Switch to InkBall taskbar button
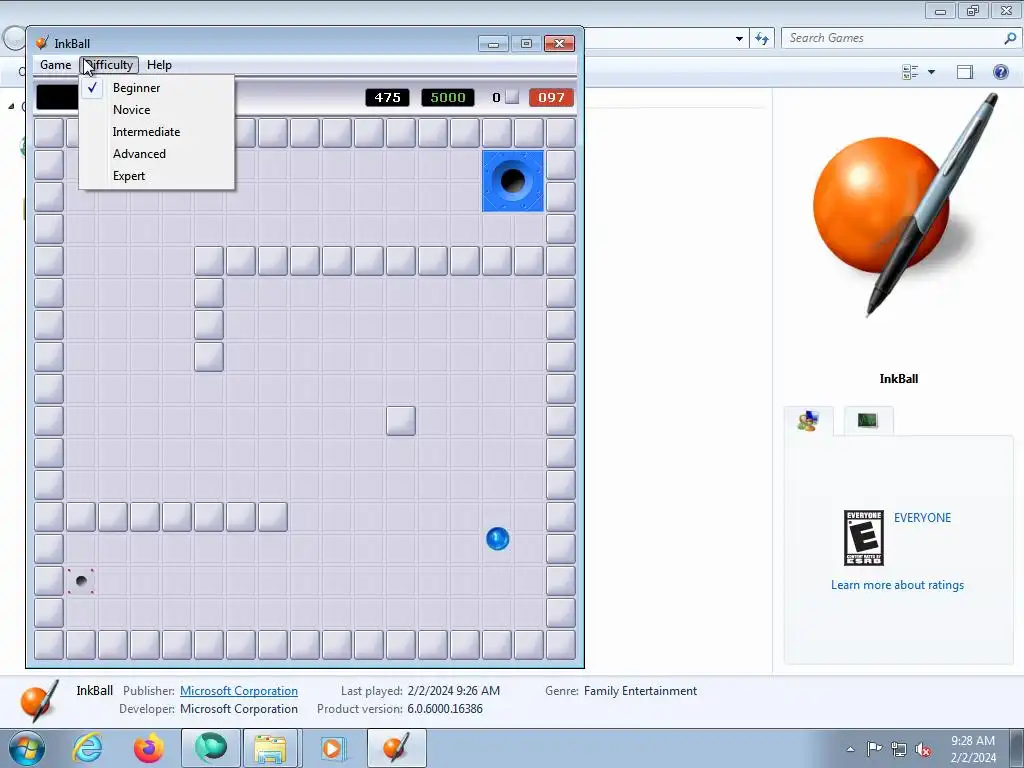The image size is (1024, 768). pyautogui.click(x=397, y=748)
